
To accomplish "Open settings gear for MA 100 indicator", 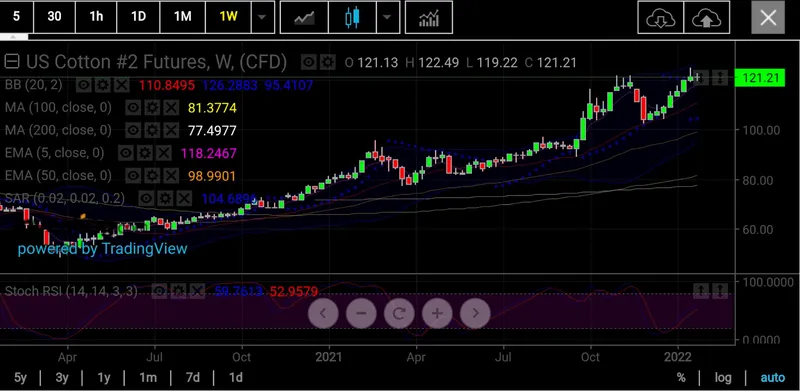I will tap(152, 108).
